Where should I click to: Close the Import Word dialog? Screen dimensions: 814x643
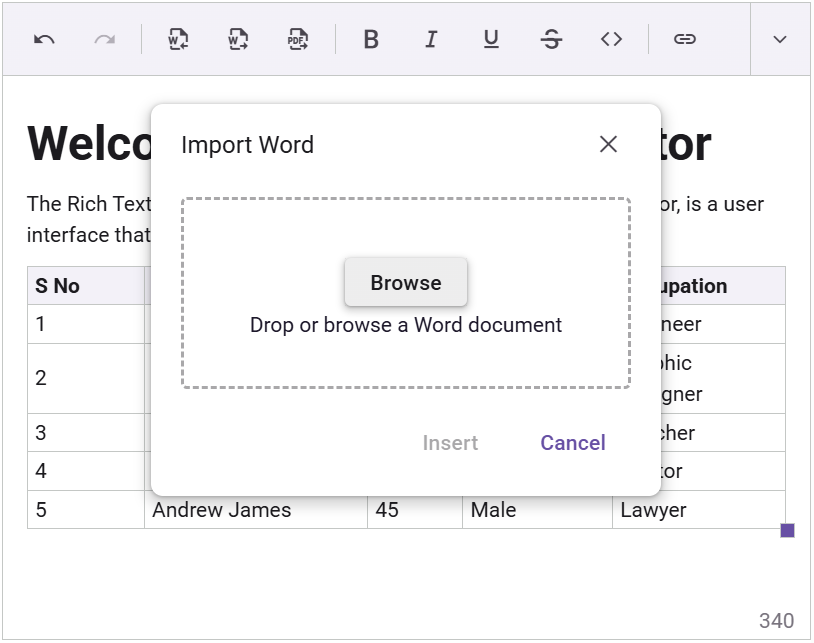pos(608,144)
